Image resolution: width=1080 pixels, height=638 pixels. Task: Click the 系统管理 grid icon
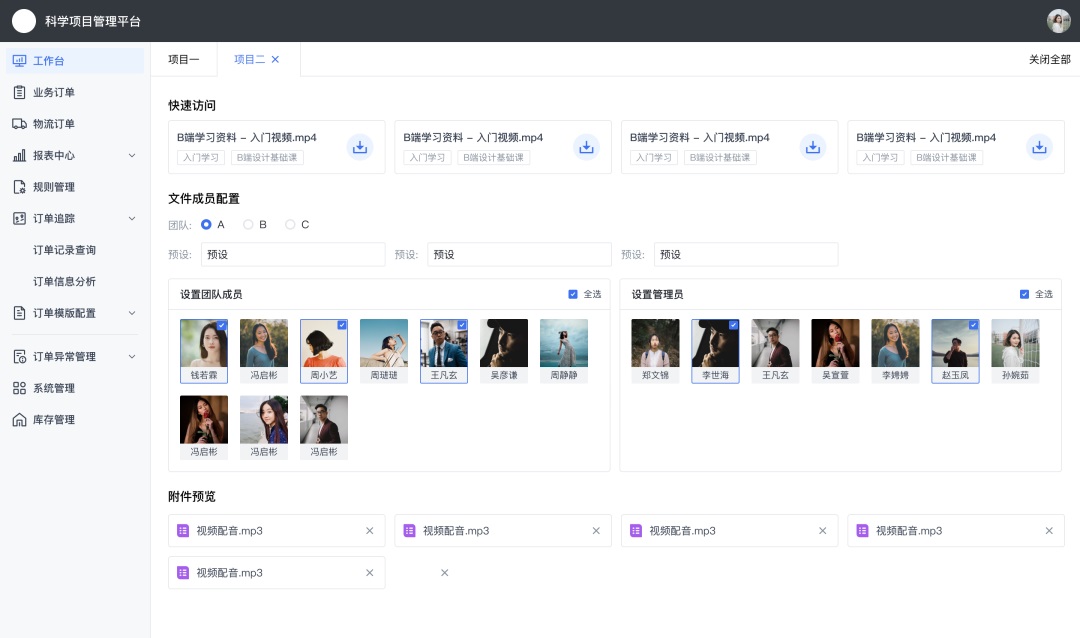(19, 388)
